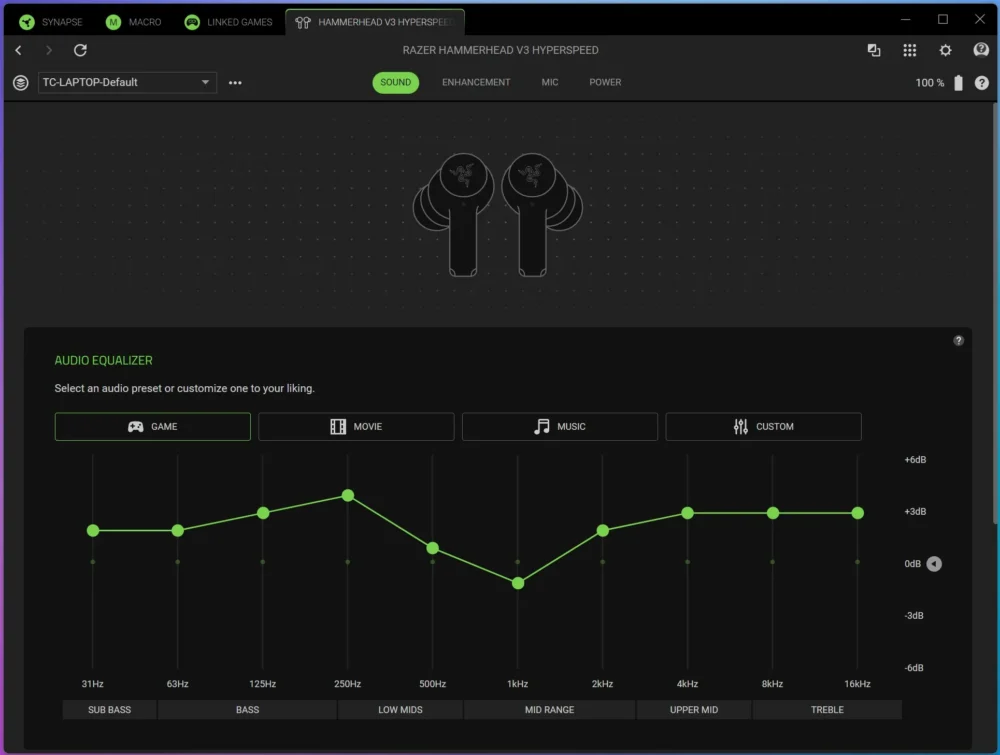1000x755 pixels.
Task: Click the Linked Games controller icon
Action: [192, 22]
